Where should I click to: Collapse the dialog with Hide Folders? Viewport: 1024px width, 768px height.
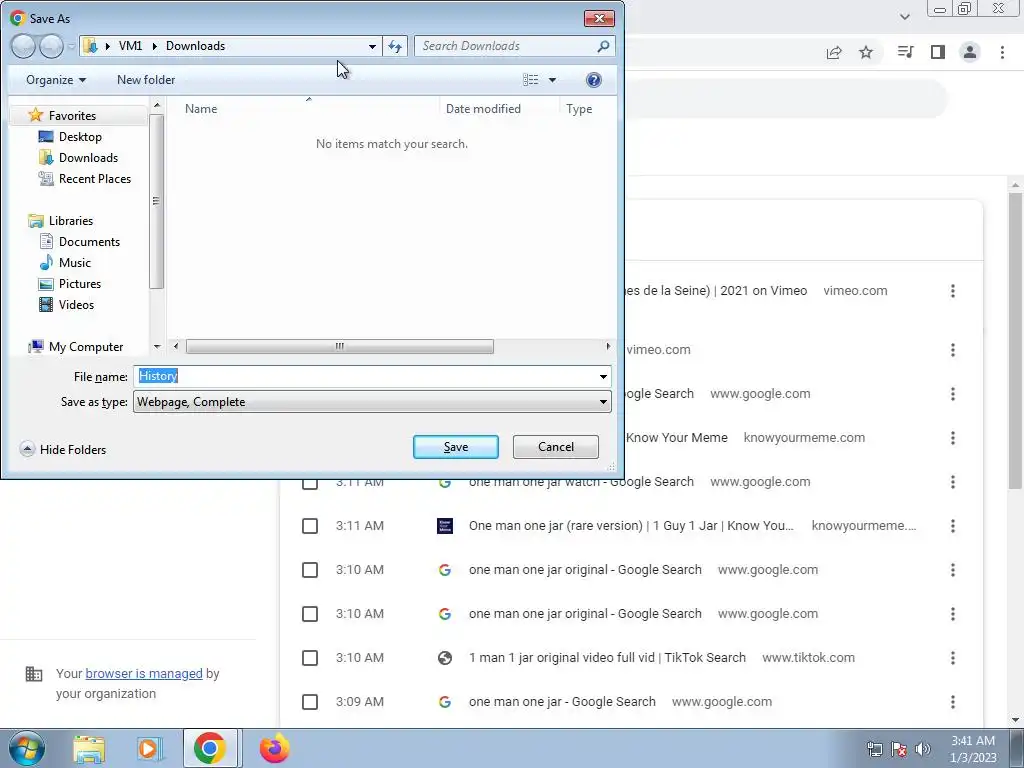point(63,449)
